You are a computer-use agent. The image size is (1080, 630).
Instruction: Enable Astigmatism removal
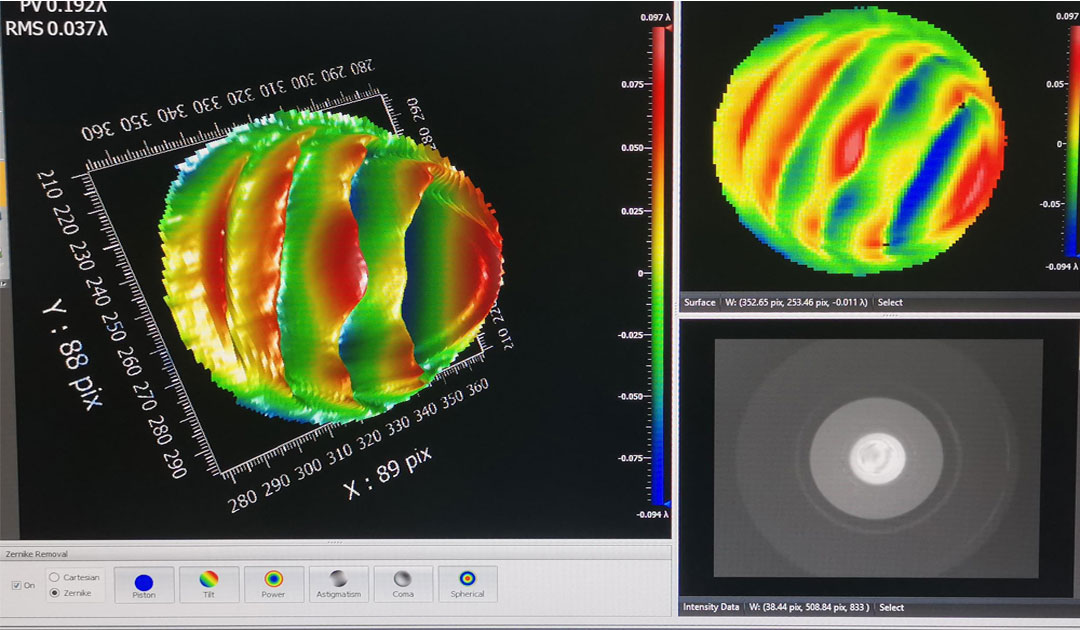point(338,584)
